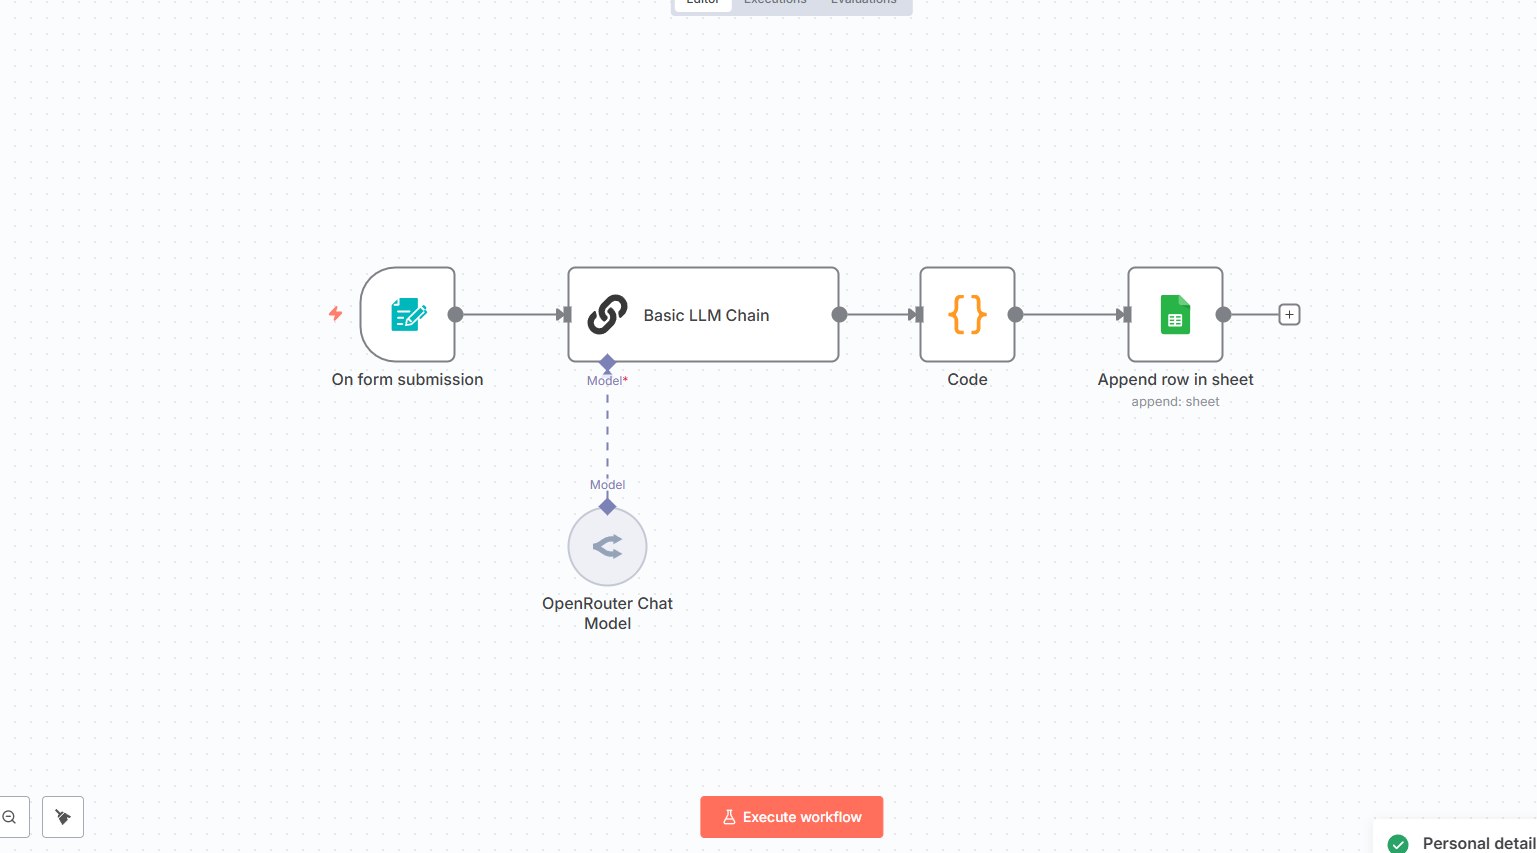The image size is (1537, 853).
Task: Click the output handle of On form submission
Action: point(455,314)
